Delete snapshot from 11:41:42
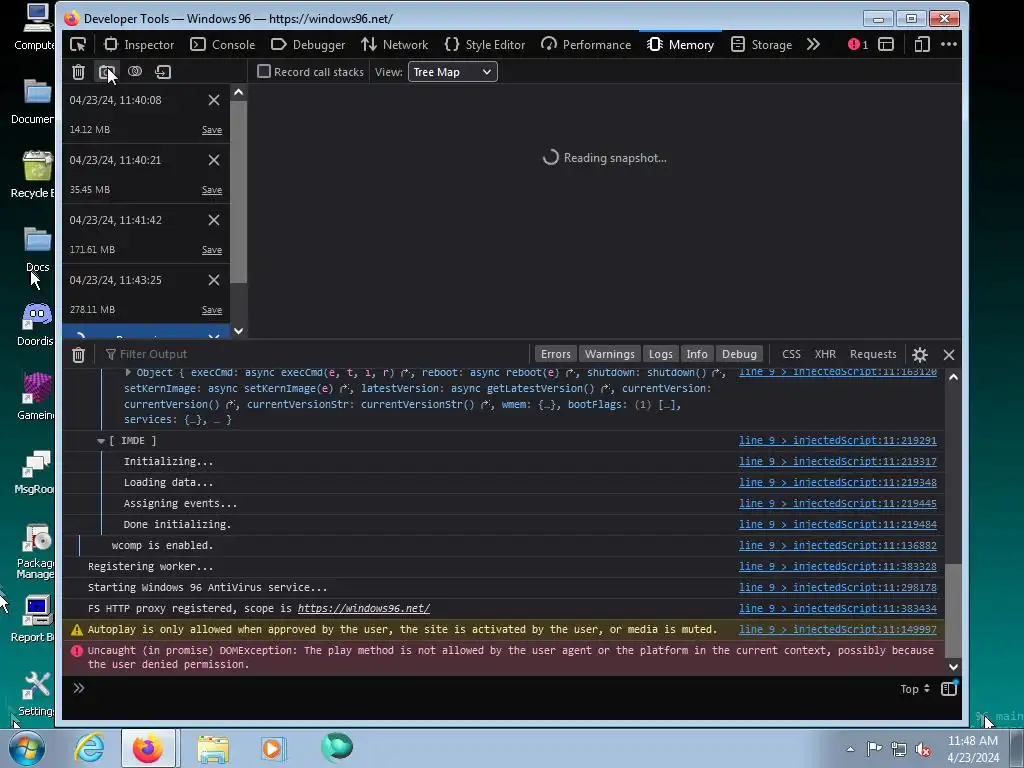Screen dimensions: 1024x768 click(x=214, y=220)
